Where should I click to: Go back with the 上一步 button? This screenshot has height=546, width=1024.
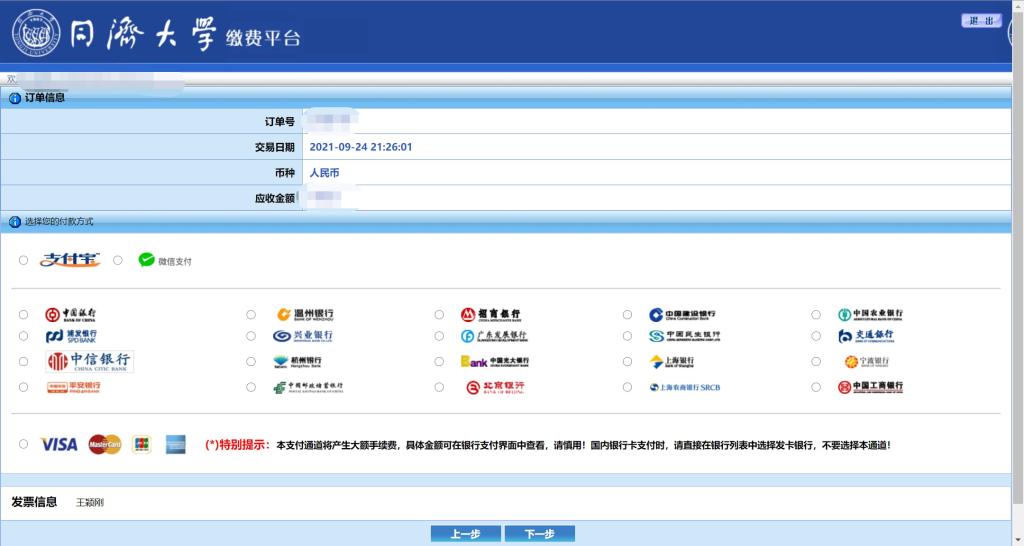(465, 534)
